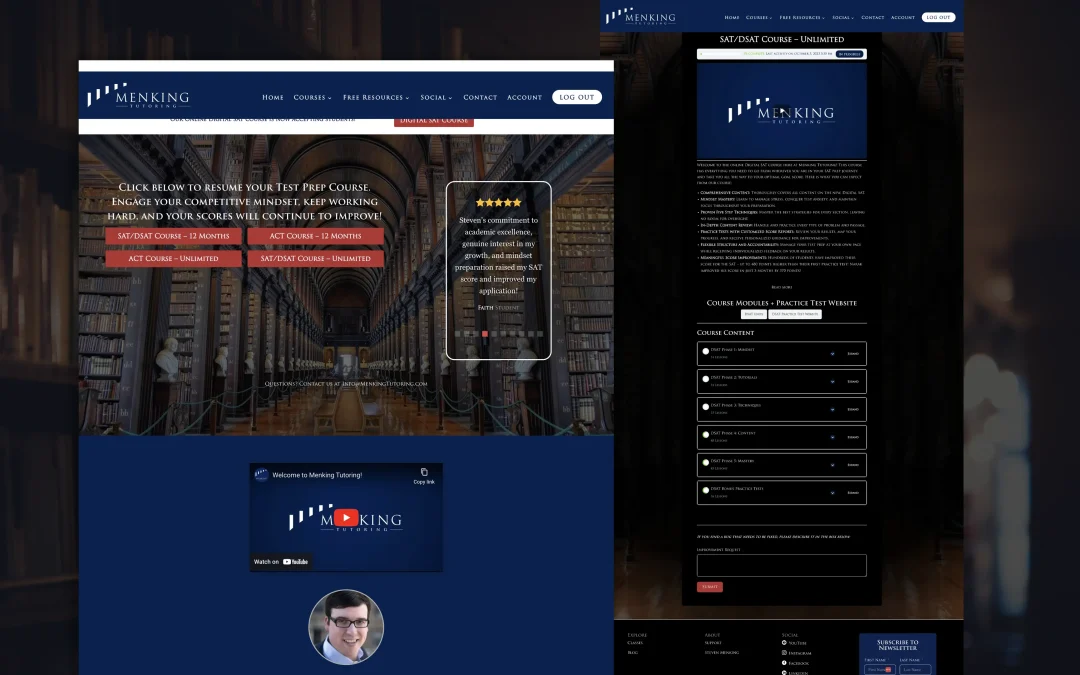1080x675 pixels.
Task: Click the Read more link under course description
Action: (x=782, y=287)
